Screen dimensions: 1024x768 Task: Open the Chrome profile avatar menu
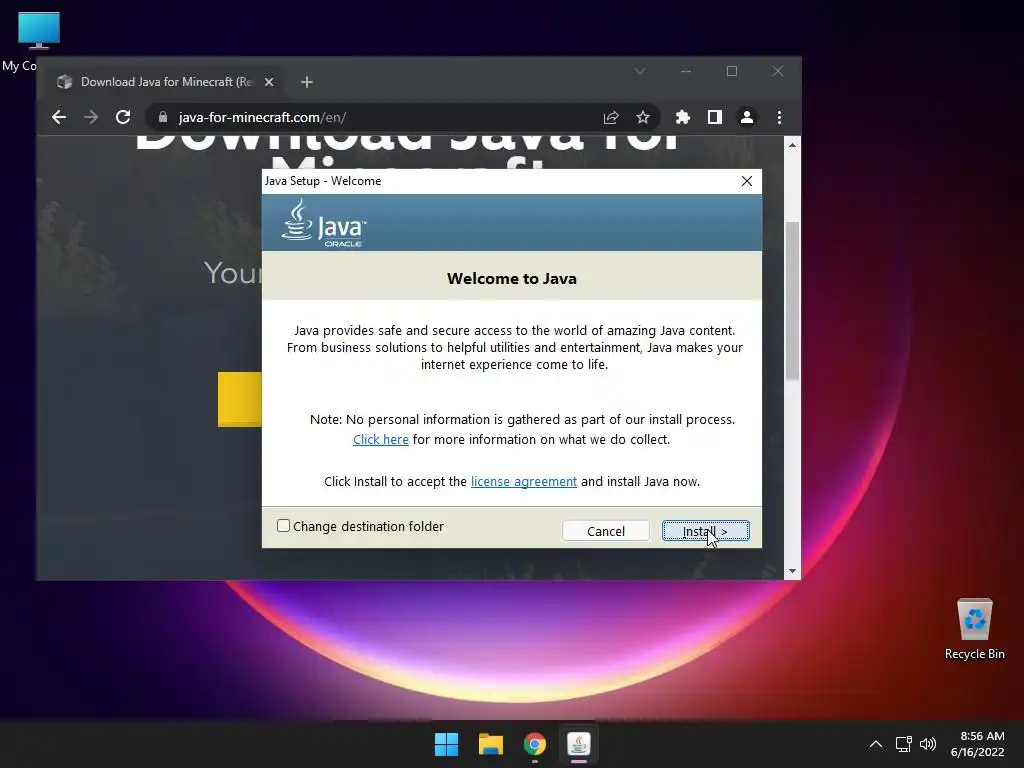click(746, 118)
